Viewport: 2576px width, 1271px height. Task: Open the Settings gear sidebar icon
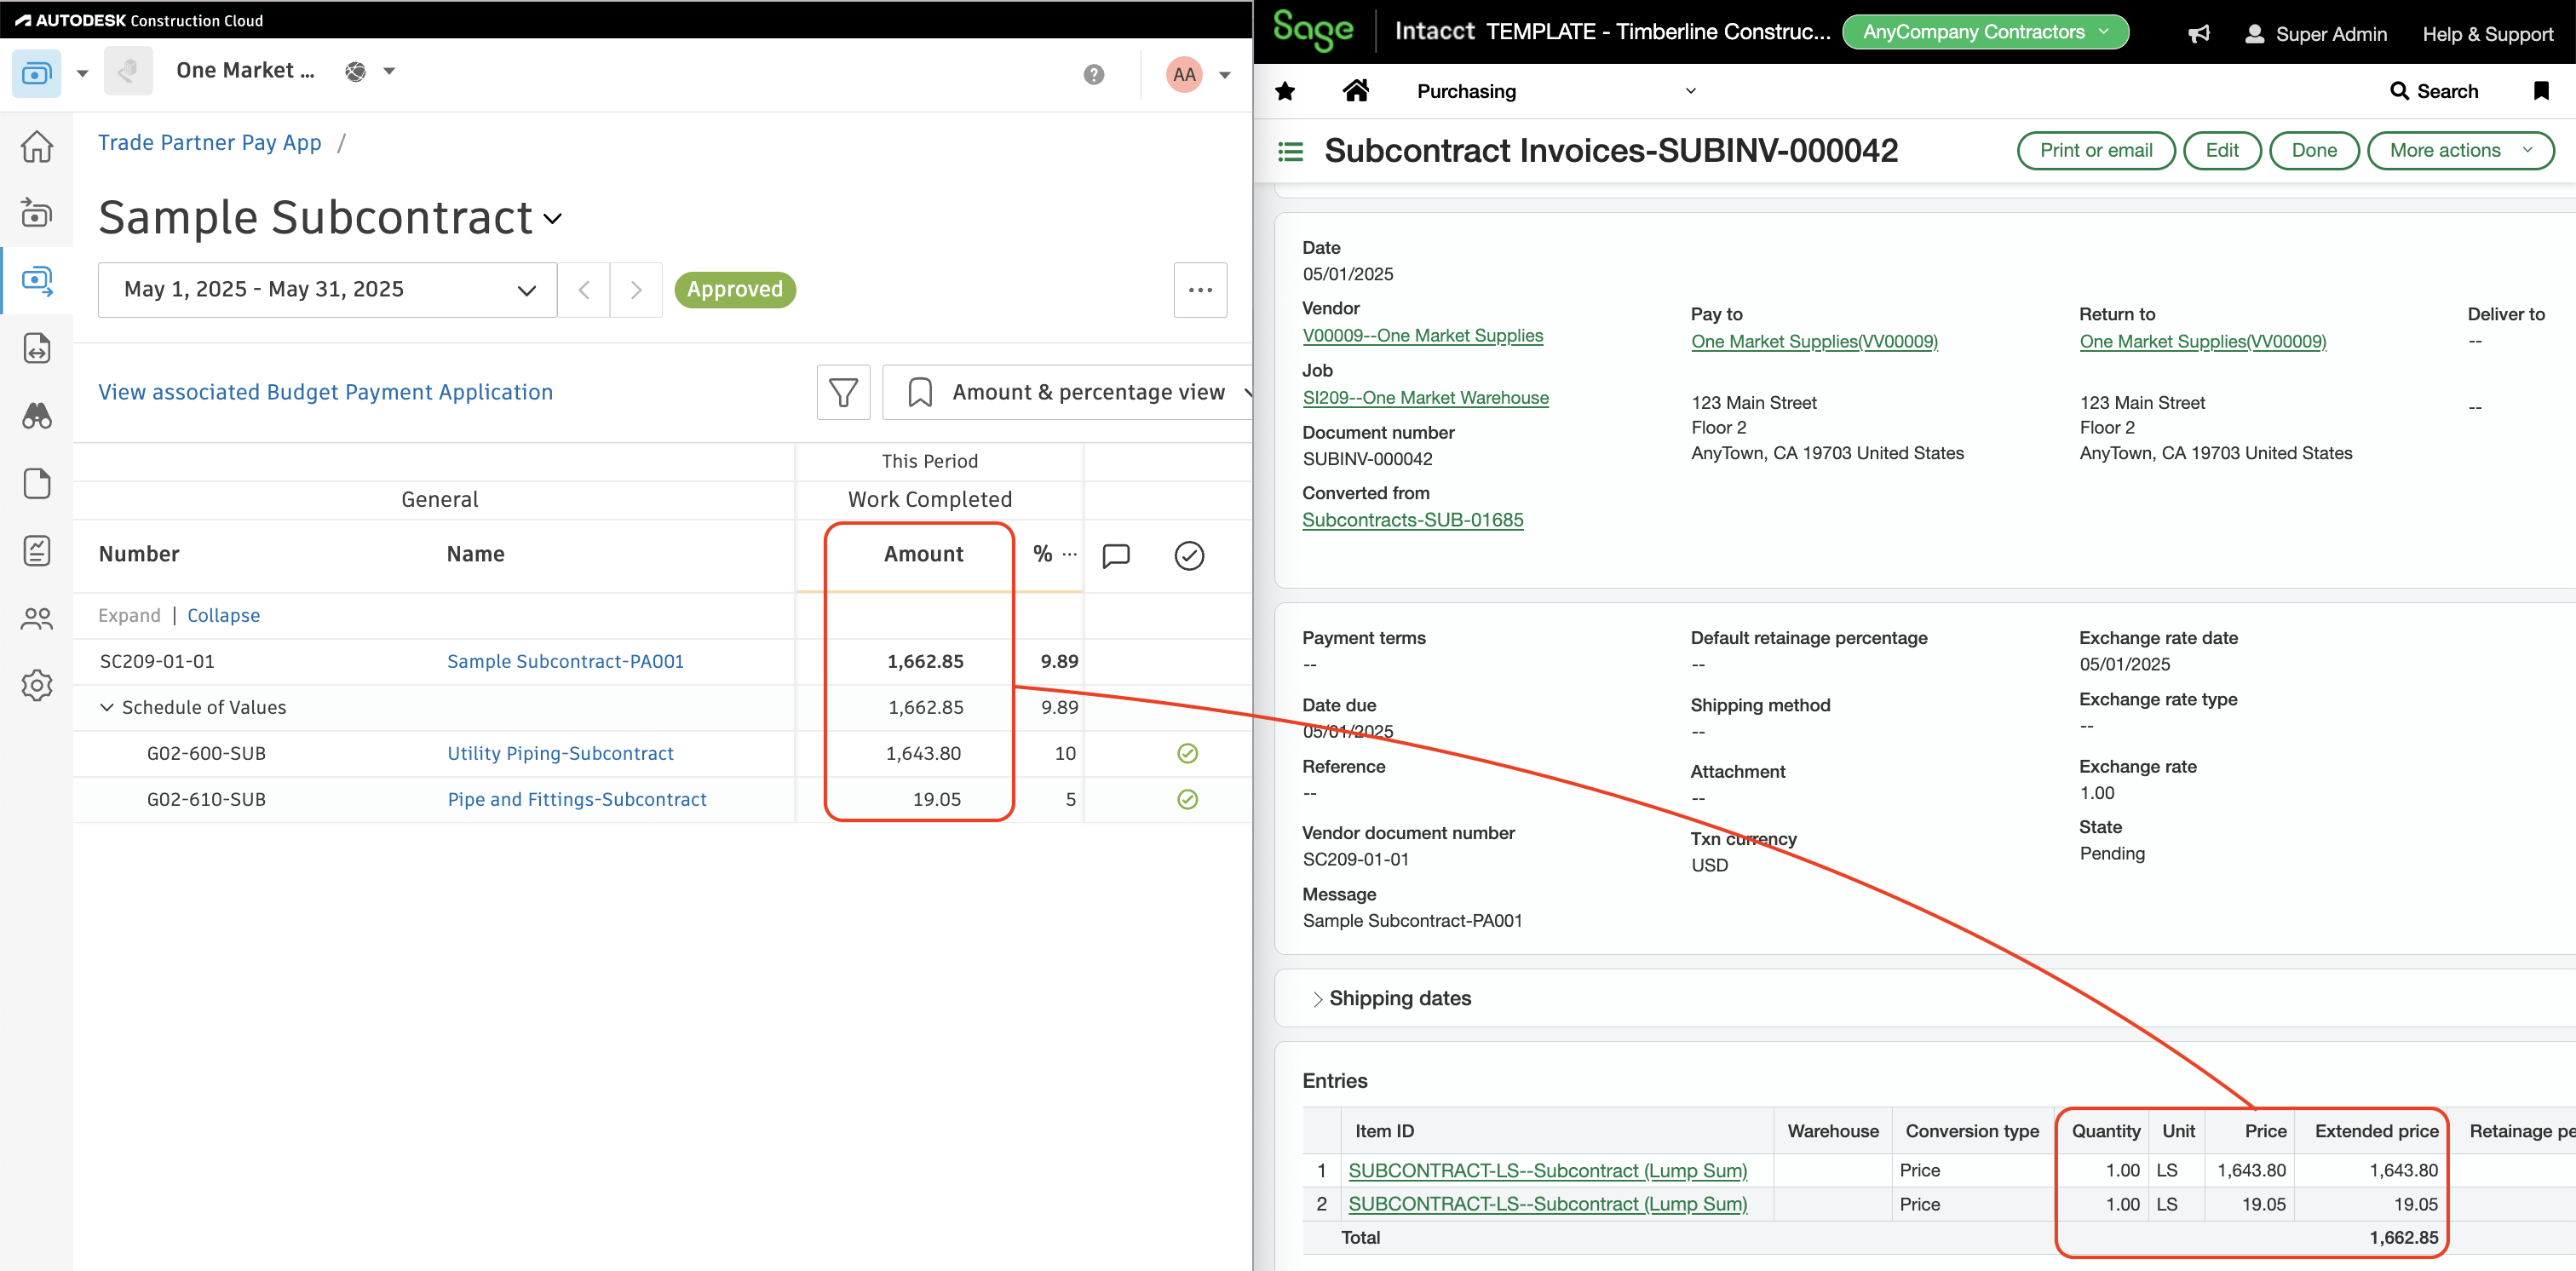[x=37, y=685]
